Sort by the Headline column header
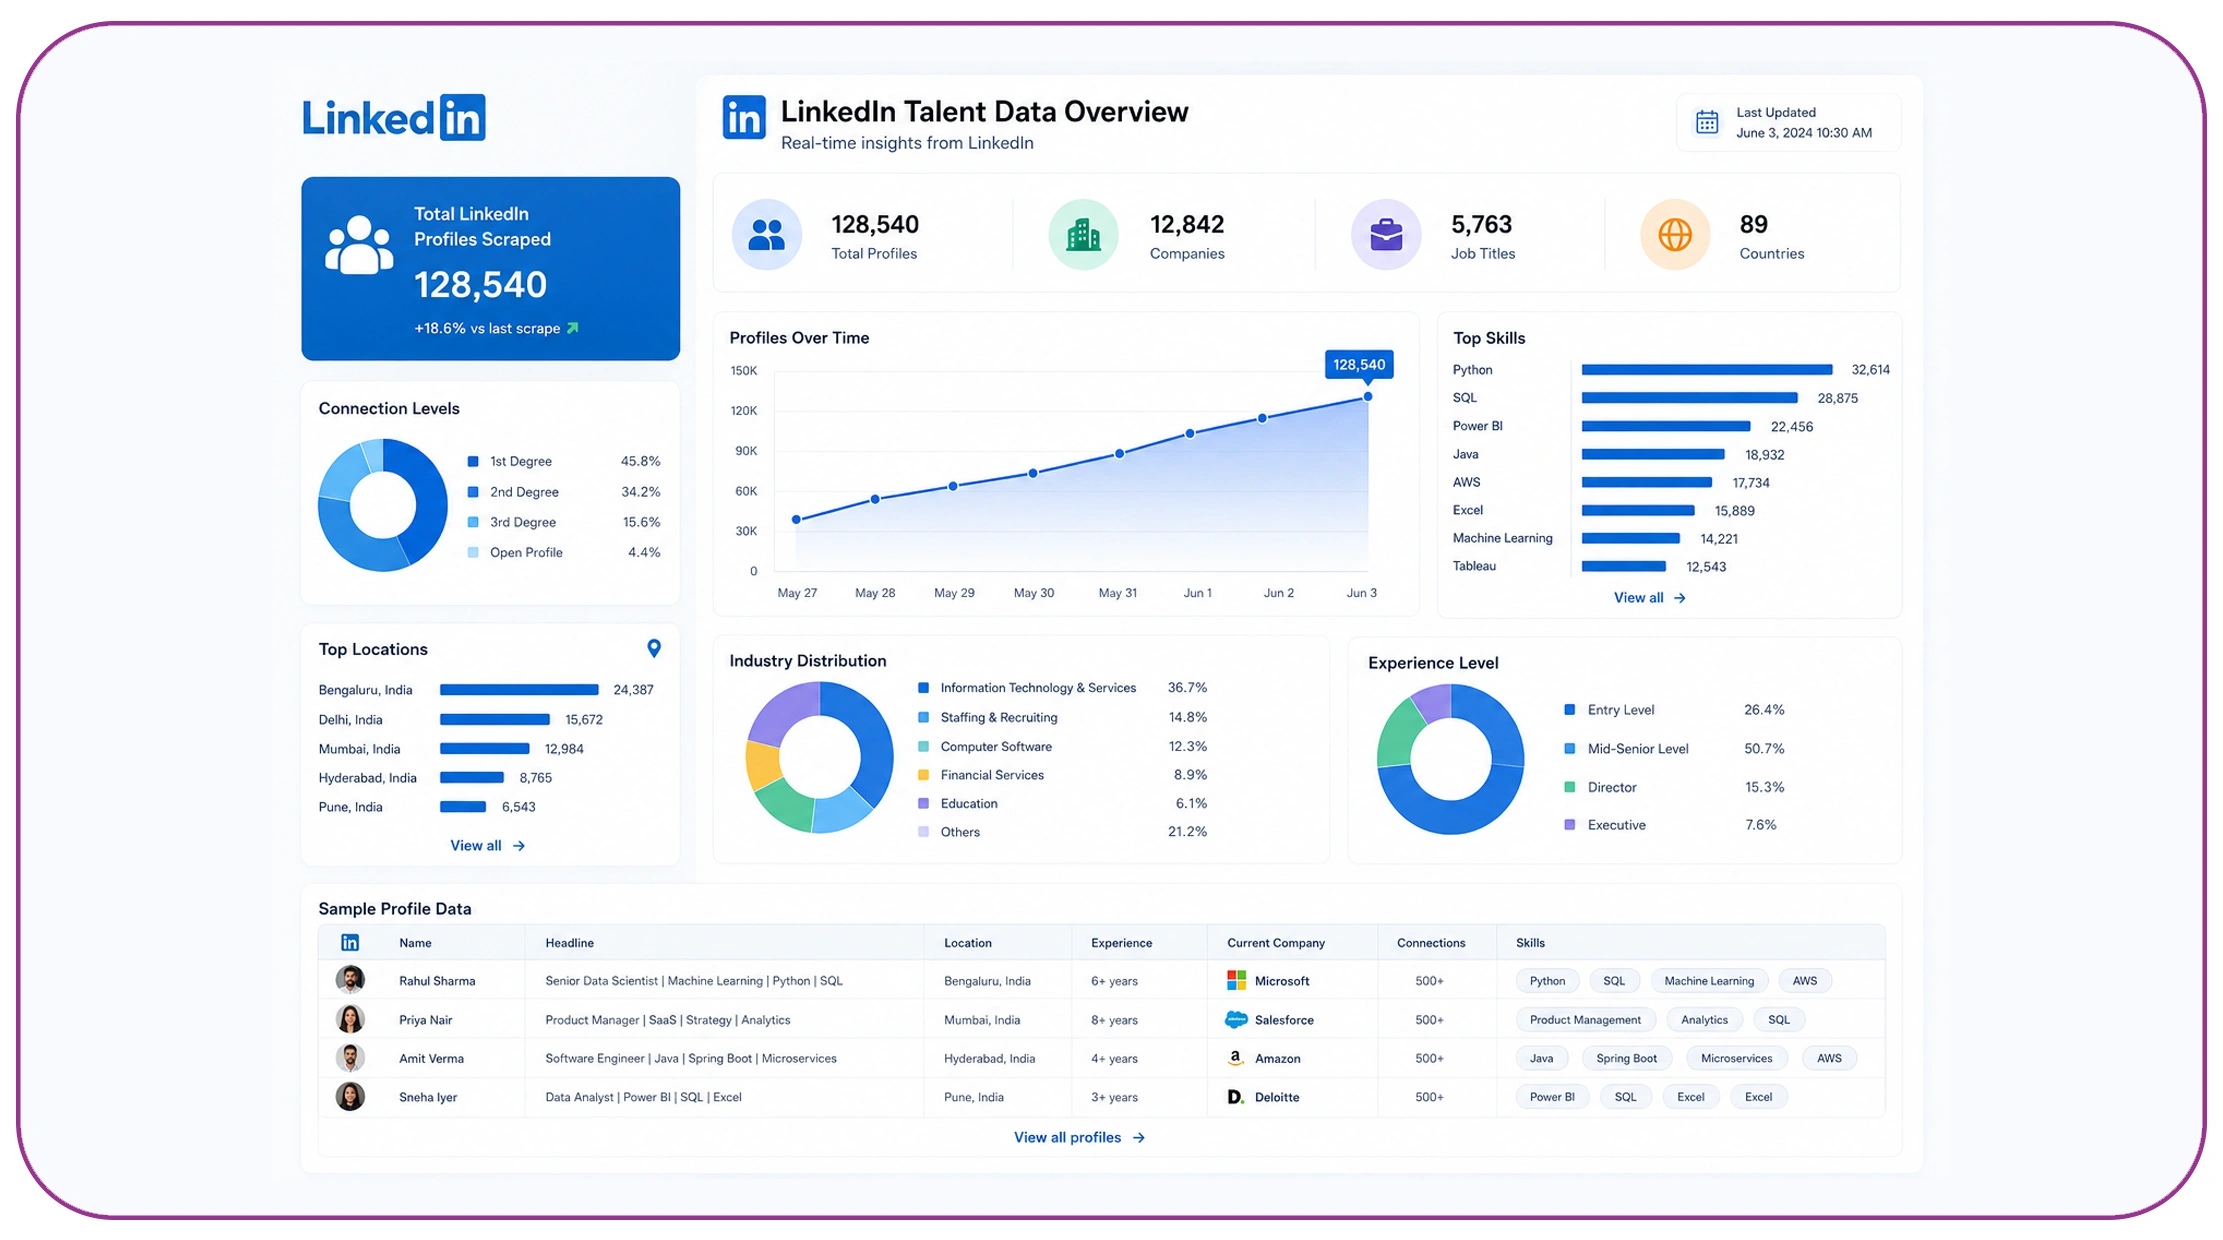Image resolution: width=2223 pixels, height=1240 pixels. [569, 943]
